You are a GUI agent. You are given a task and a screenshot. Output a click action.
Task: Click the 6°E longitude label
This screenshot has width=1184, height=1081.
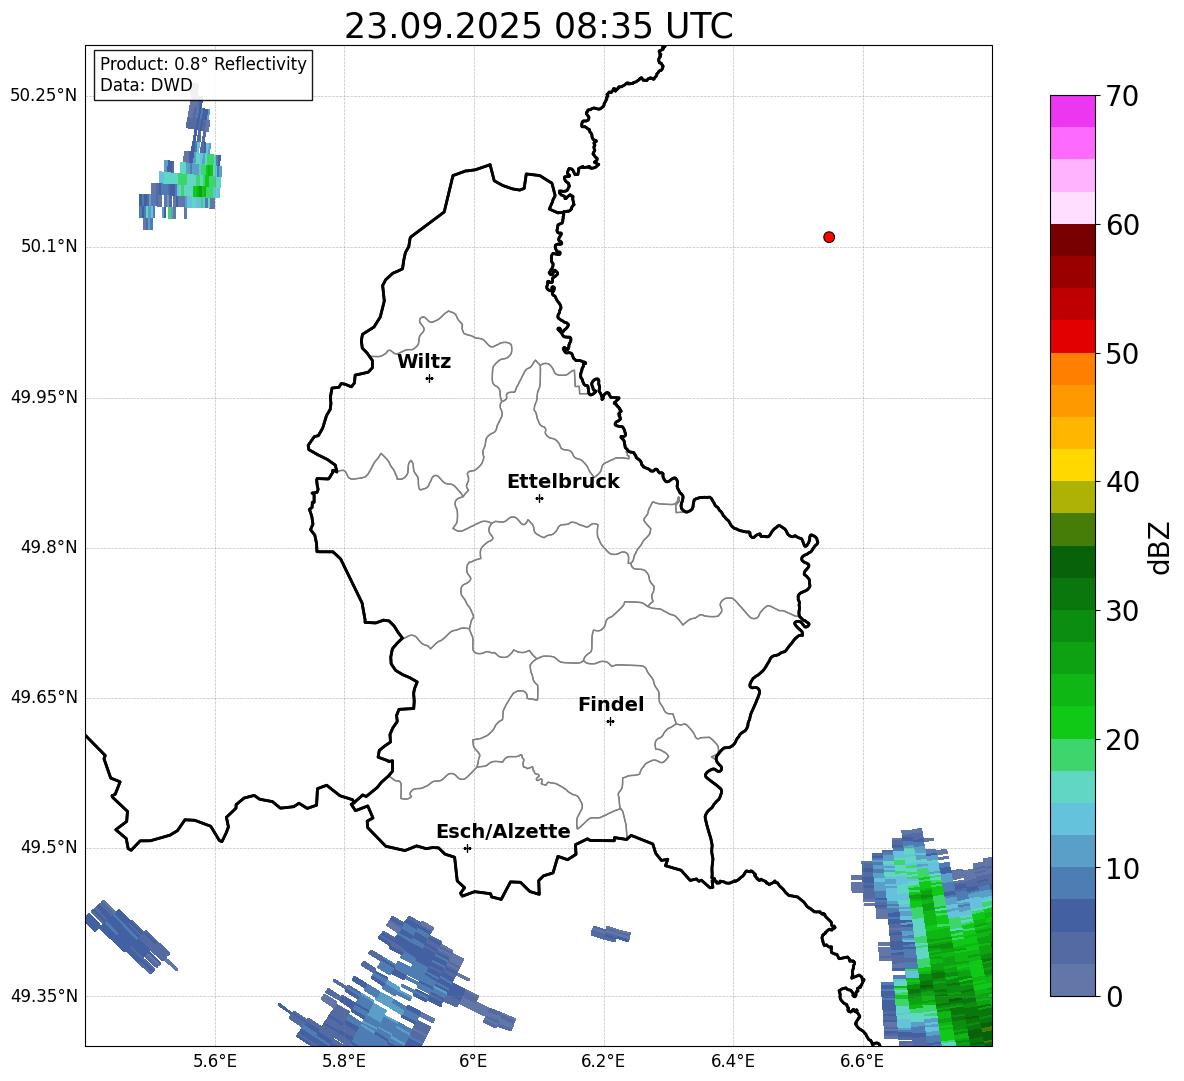tap(473, 1062)
